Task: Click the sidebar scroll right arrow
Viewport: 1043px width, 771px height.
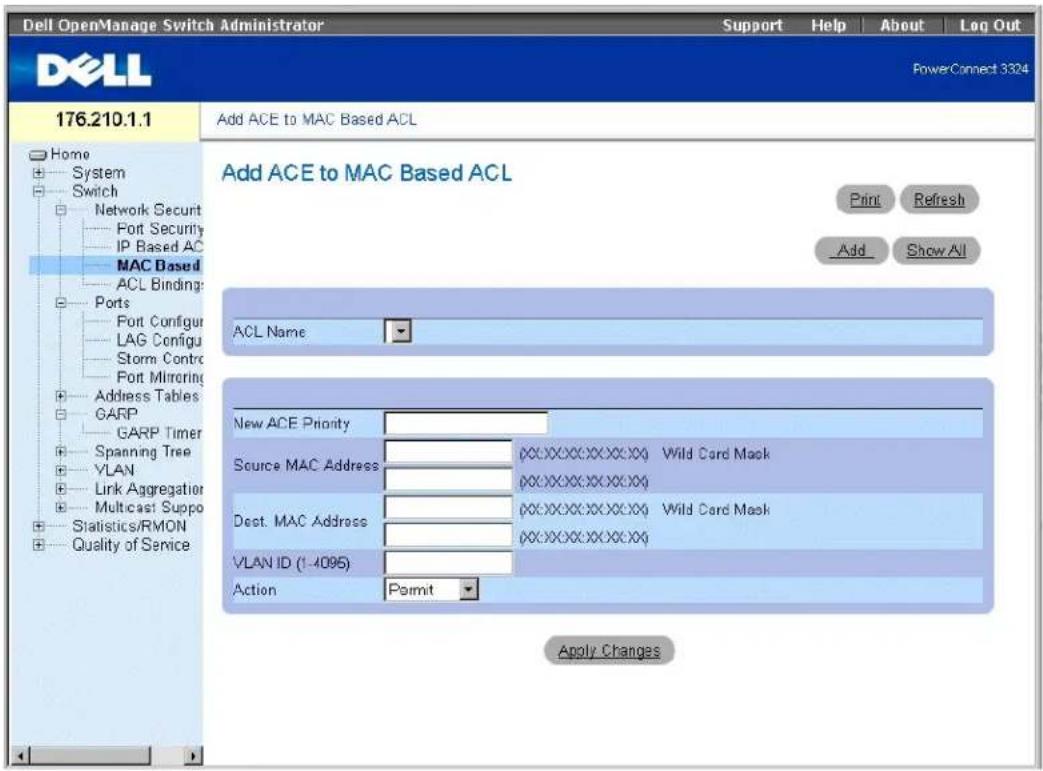Action: [x=192, y=756]
